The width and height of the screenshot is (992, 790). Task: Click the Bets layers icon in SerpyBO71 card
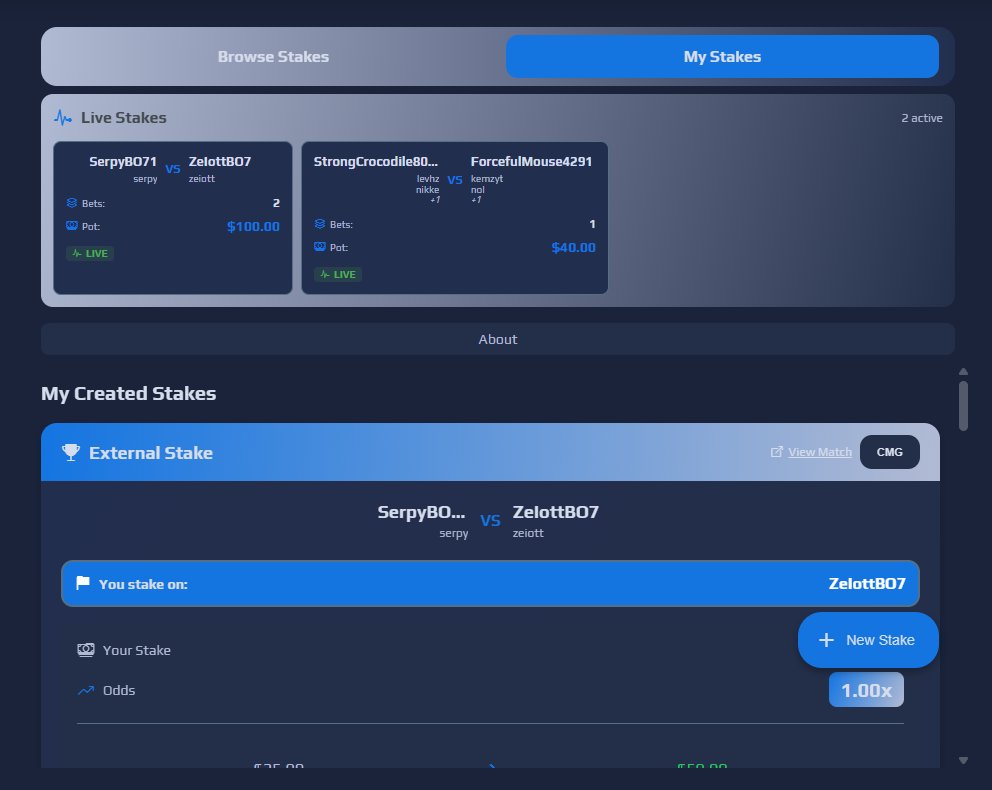(71, 203)
